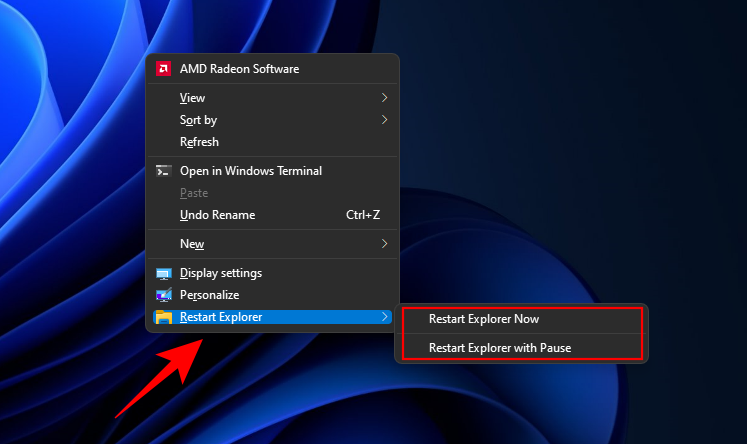This screenshot has height=444, width=747.
Task: Click the AMD Radeon Software logo icon
Action: coord(163,69)
